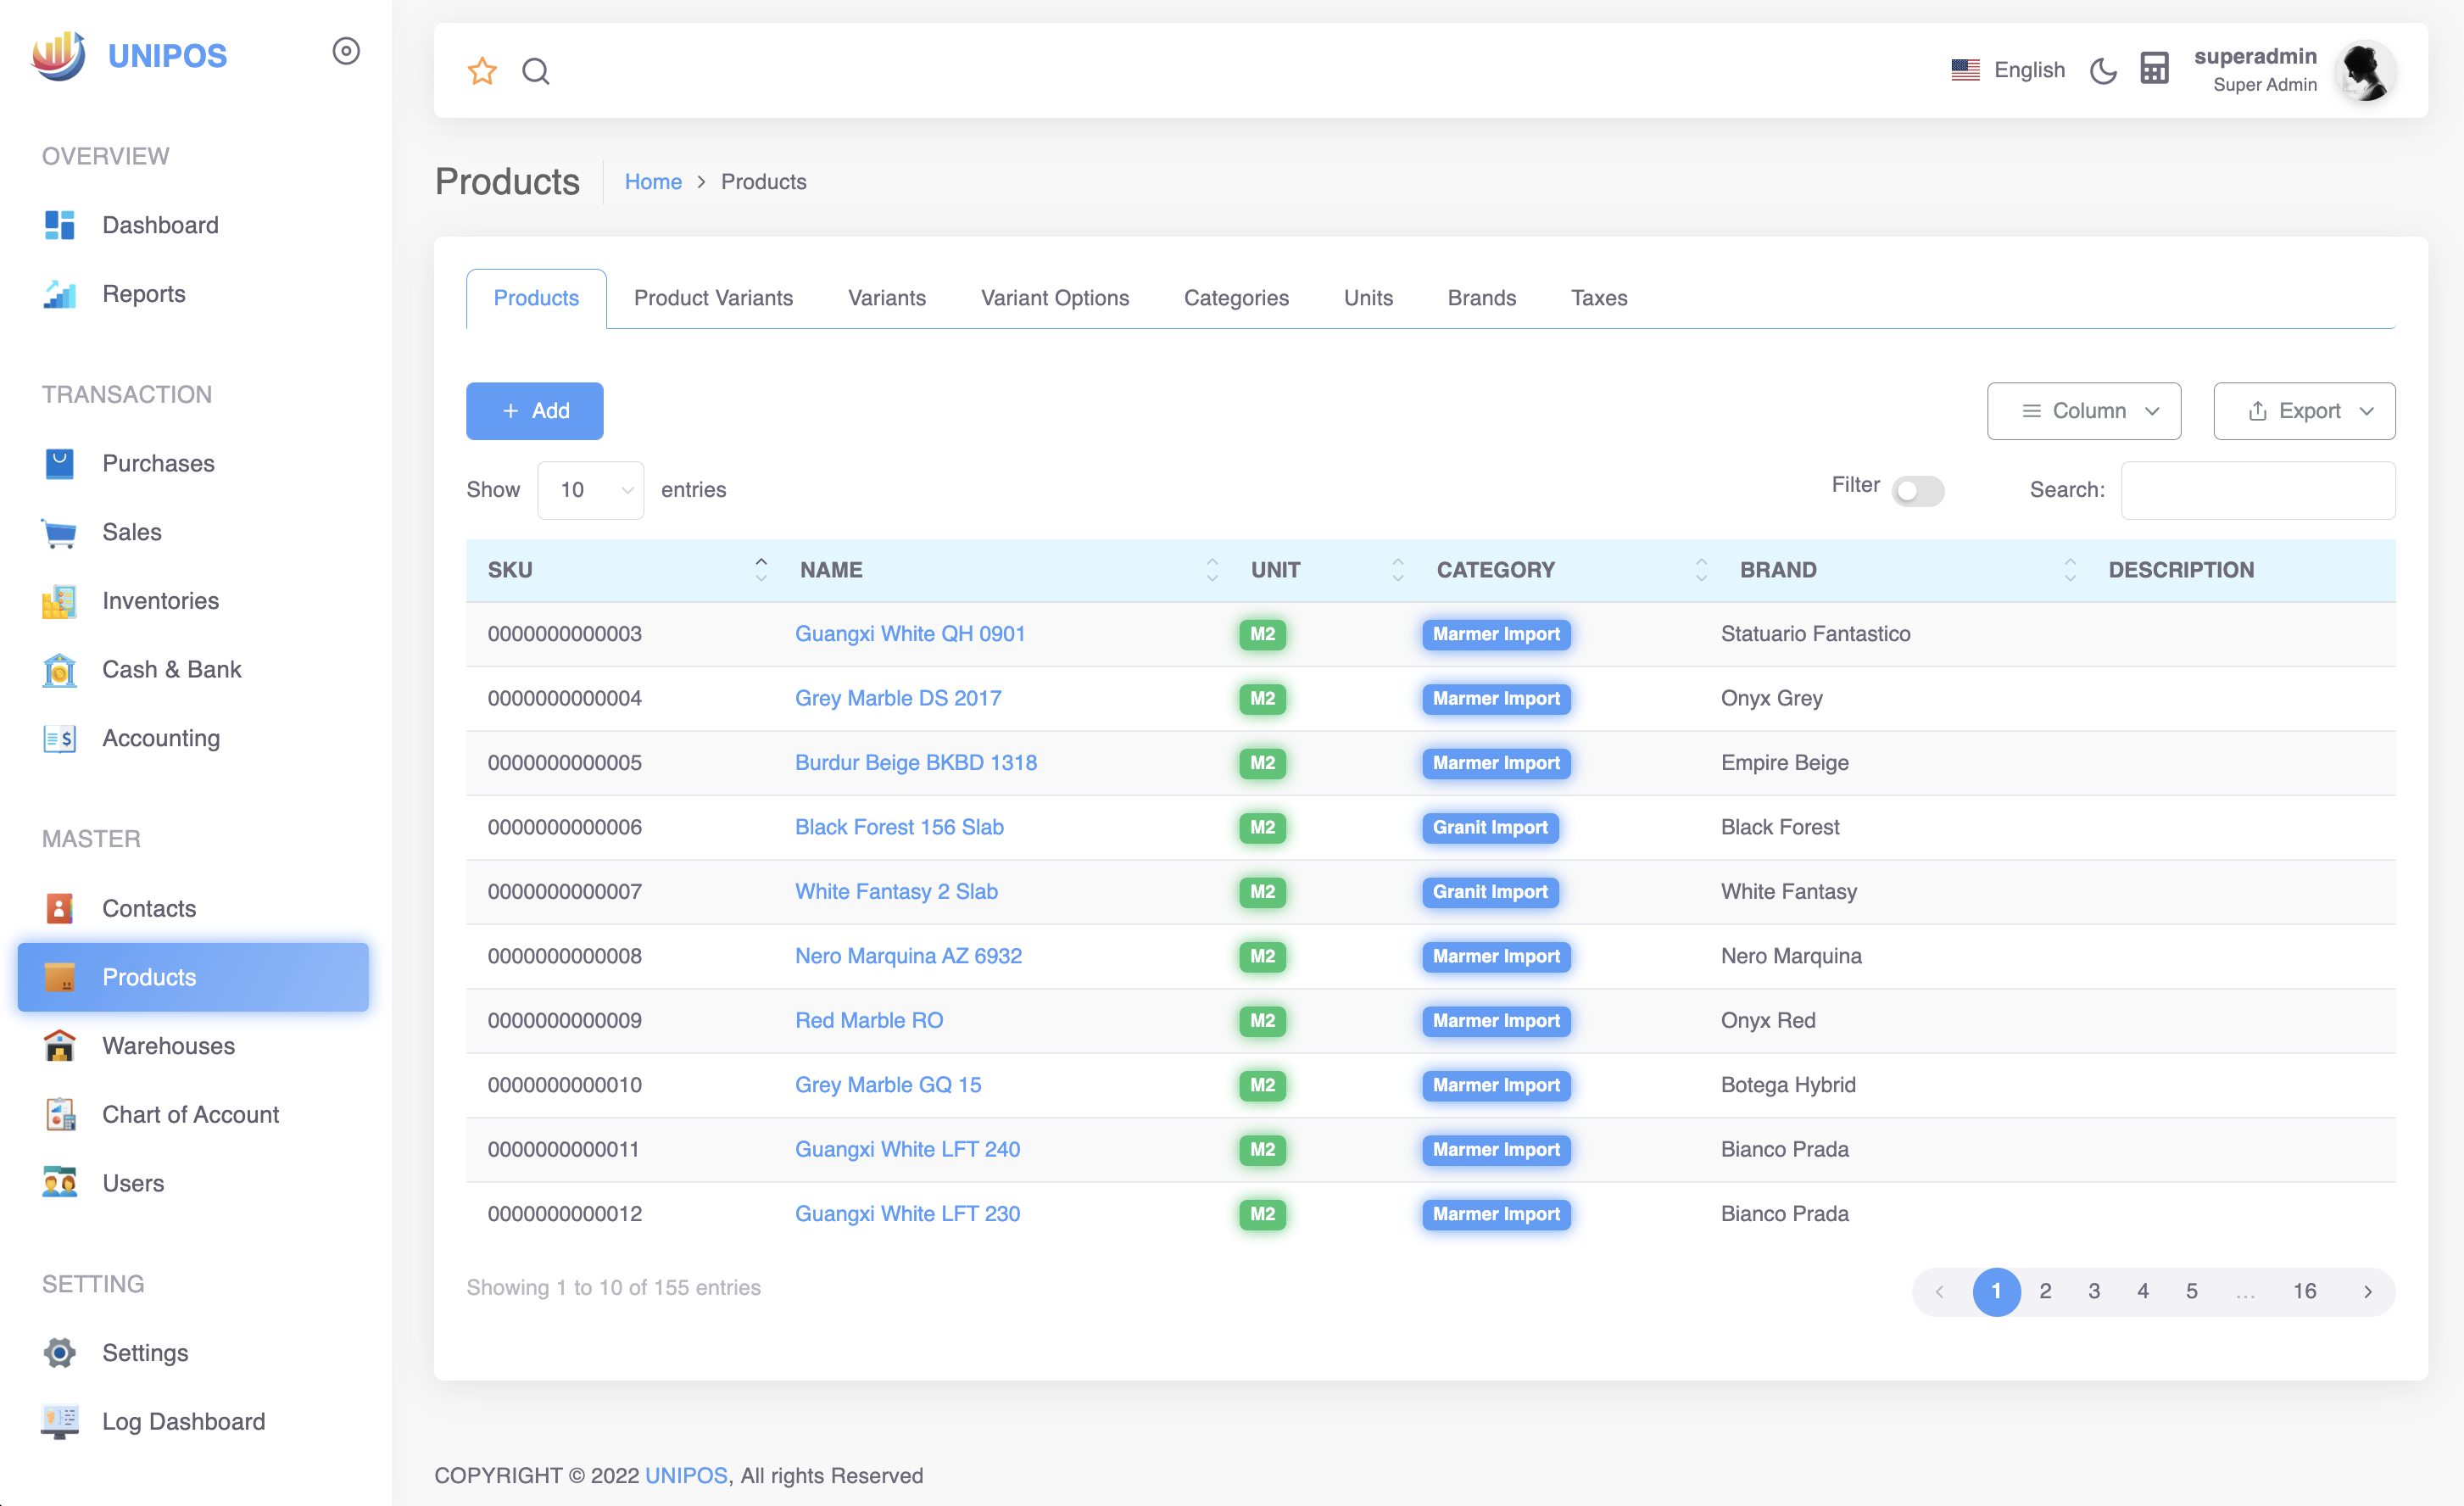The height and width of the screenshot is (1506, 2464).
Task: Go to pagination page 16
Action: pos(2304,1291)
